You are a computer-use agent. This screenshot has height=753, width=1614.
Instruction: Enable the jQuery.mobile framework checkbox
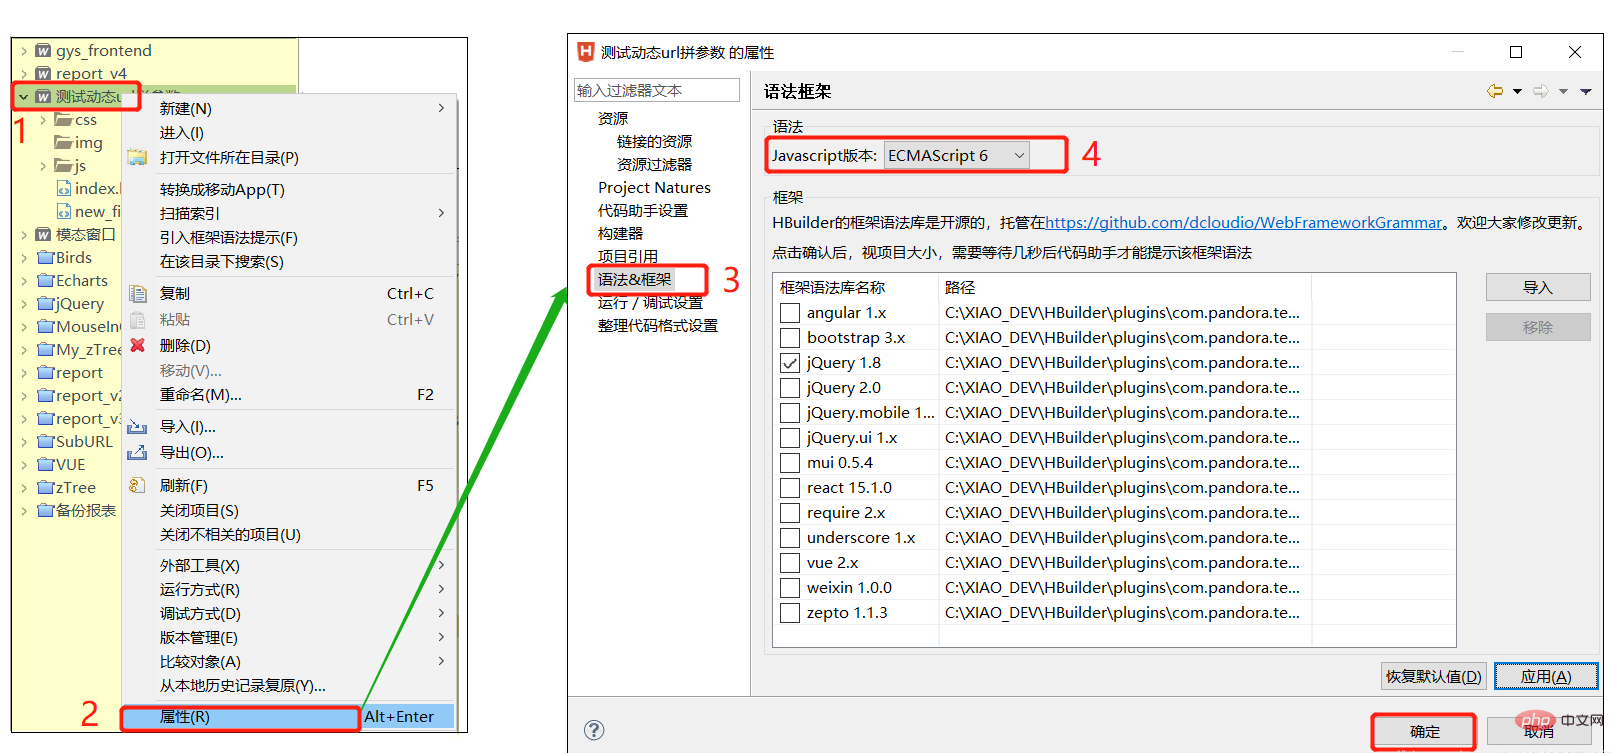790,413
